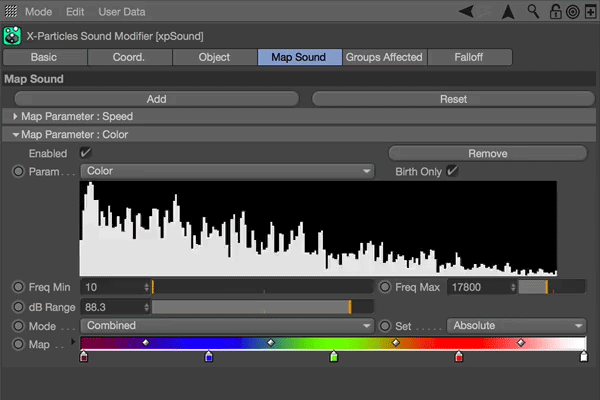This screenshot has width=600, height=400.
Task: Select the red gradient knot
Action: 459,357
